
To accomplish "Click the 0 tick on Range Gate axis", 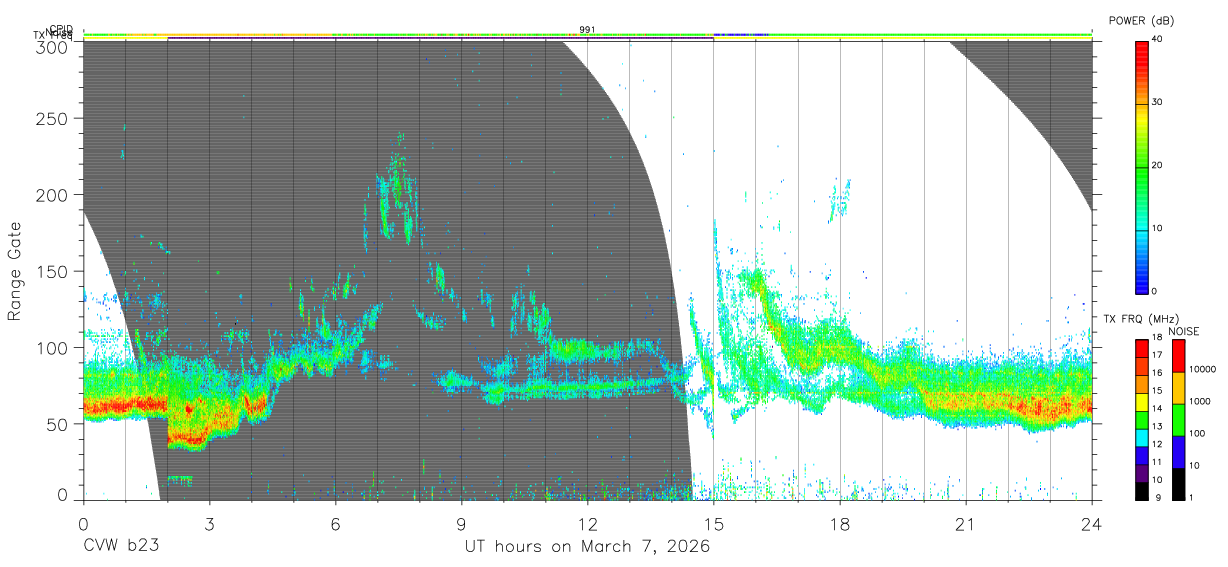I will pyautogui.click(x=63, y=495).
